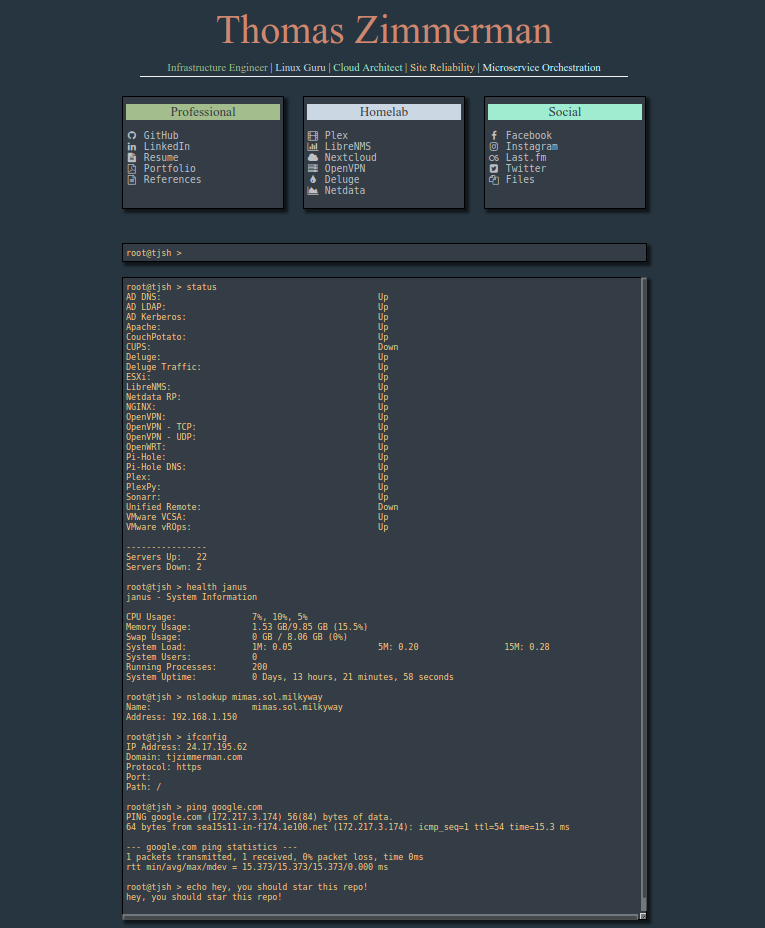The width and height of the screenshot is (765, 928).
Task: Click the References file icon
Action: pos(132,179)
